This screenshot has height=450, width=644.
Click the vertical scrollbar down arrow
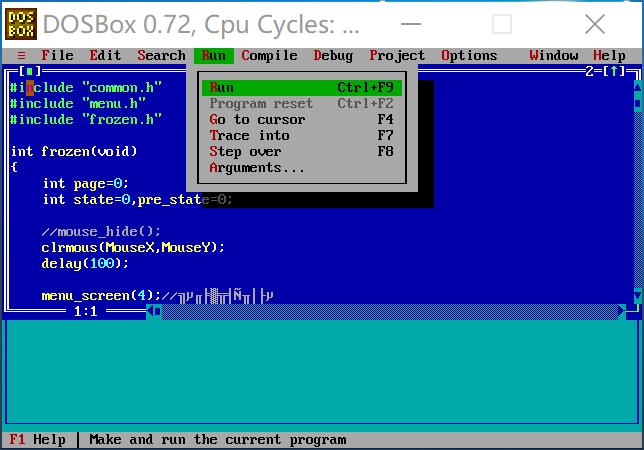(x=637, y=296)
